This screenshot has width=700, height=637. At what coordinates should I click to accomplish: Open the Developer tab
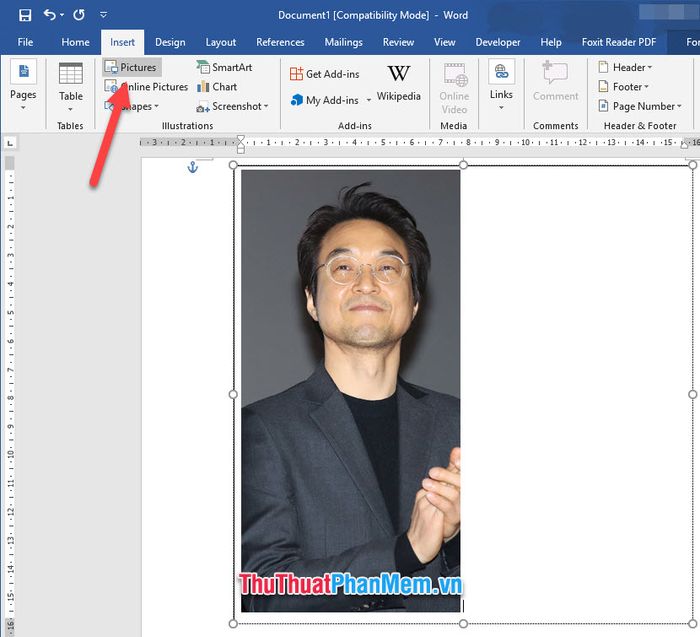(498, 42)
